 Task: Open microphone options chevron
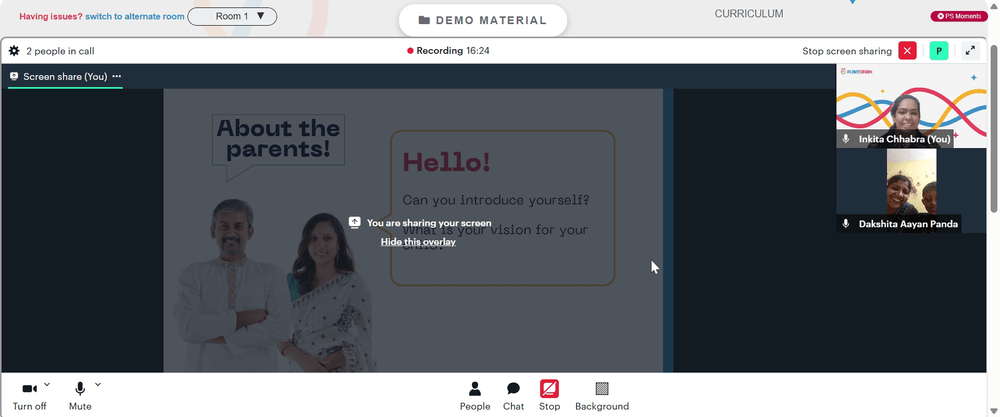[98, 384]
